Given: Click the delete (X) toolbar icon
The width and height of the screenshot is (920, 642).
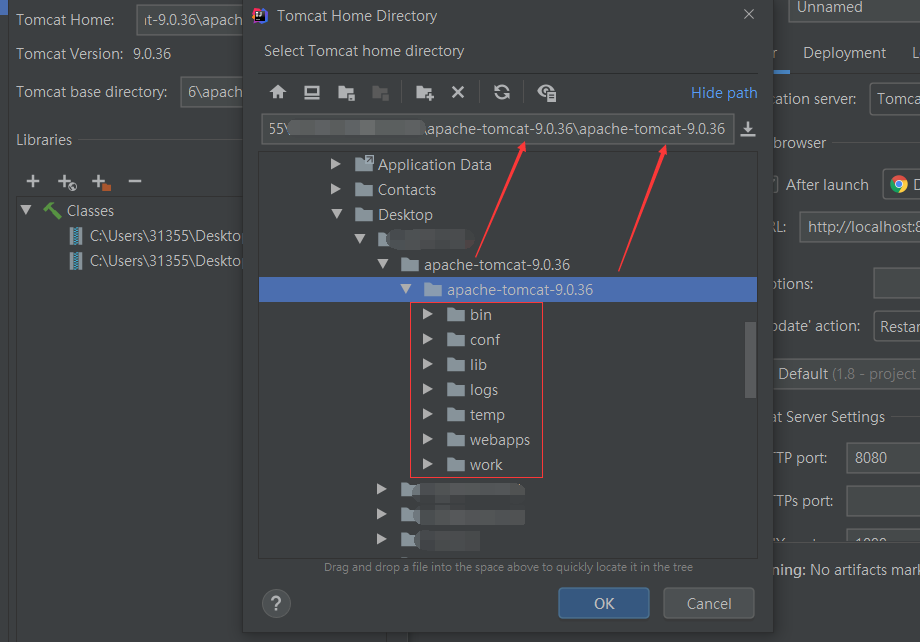Looking at the screenshot, I should point(458,92).
